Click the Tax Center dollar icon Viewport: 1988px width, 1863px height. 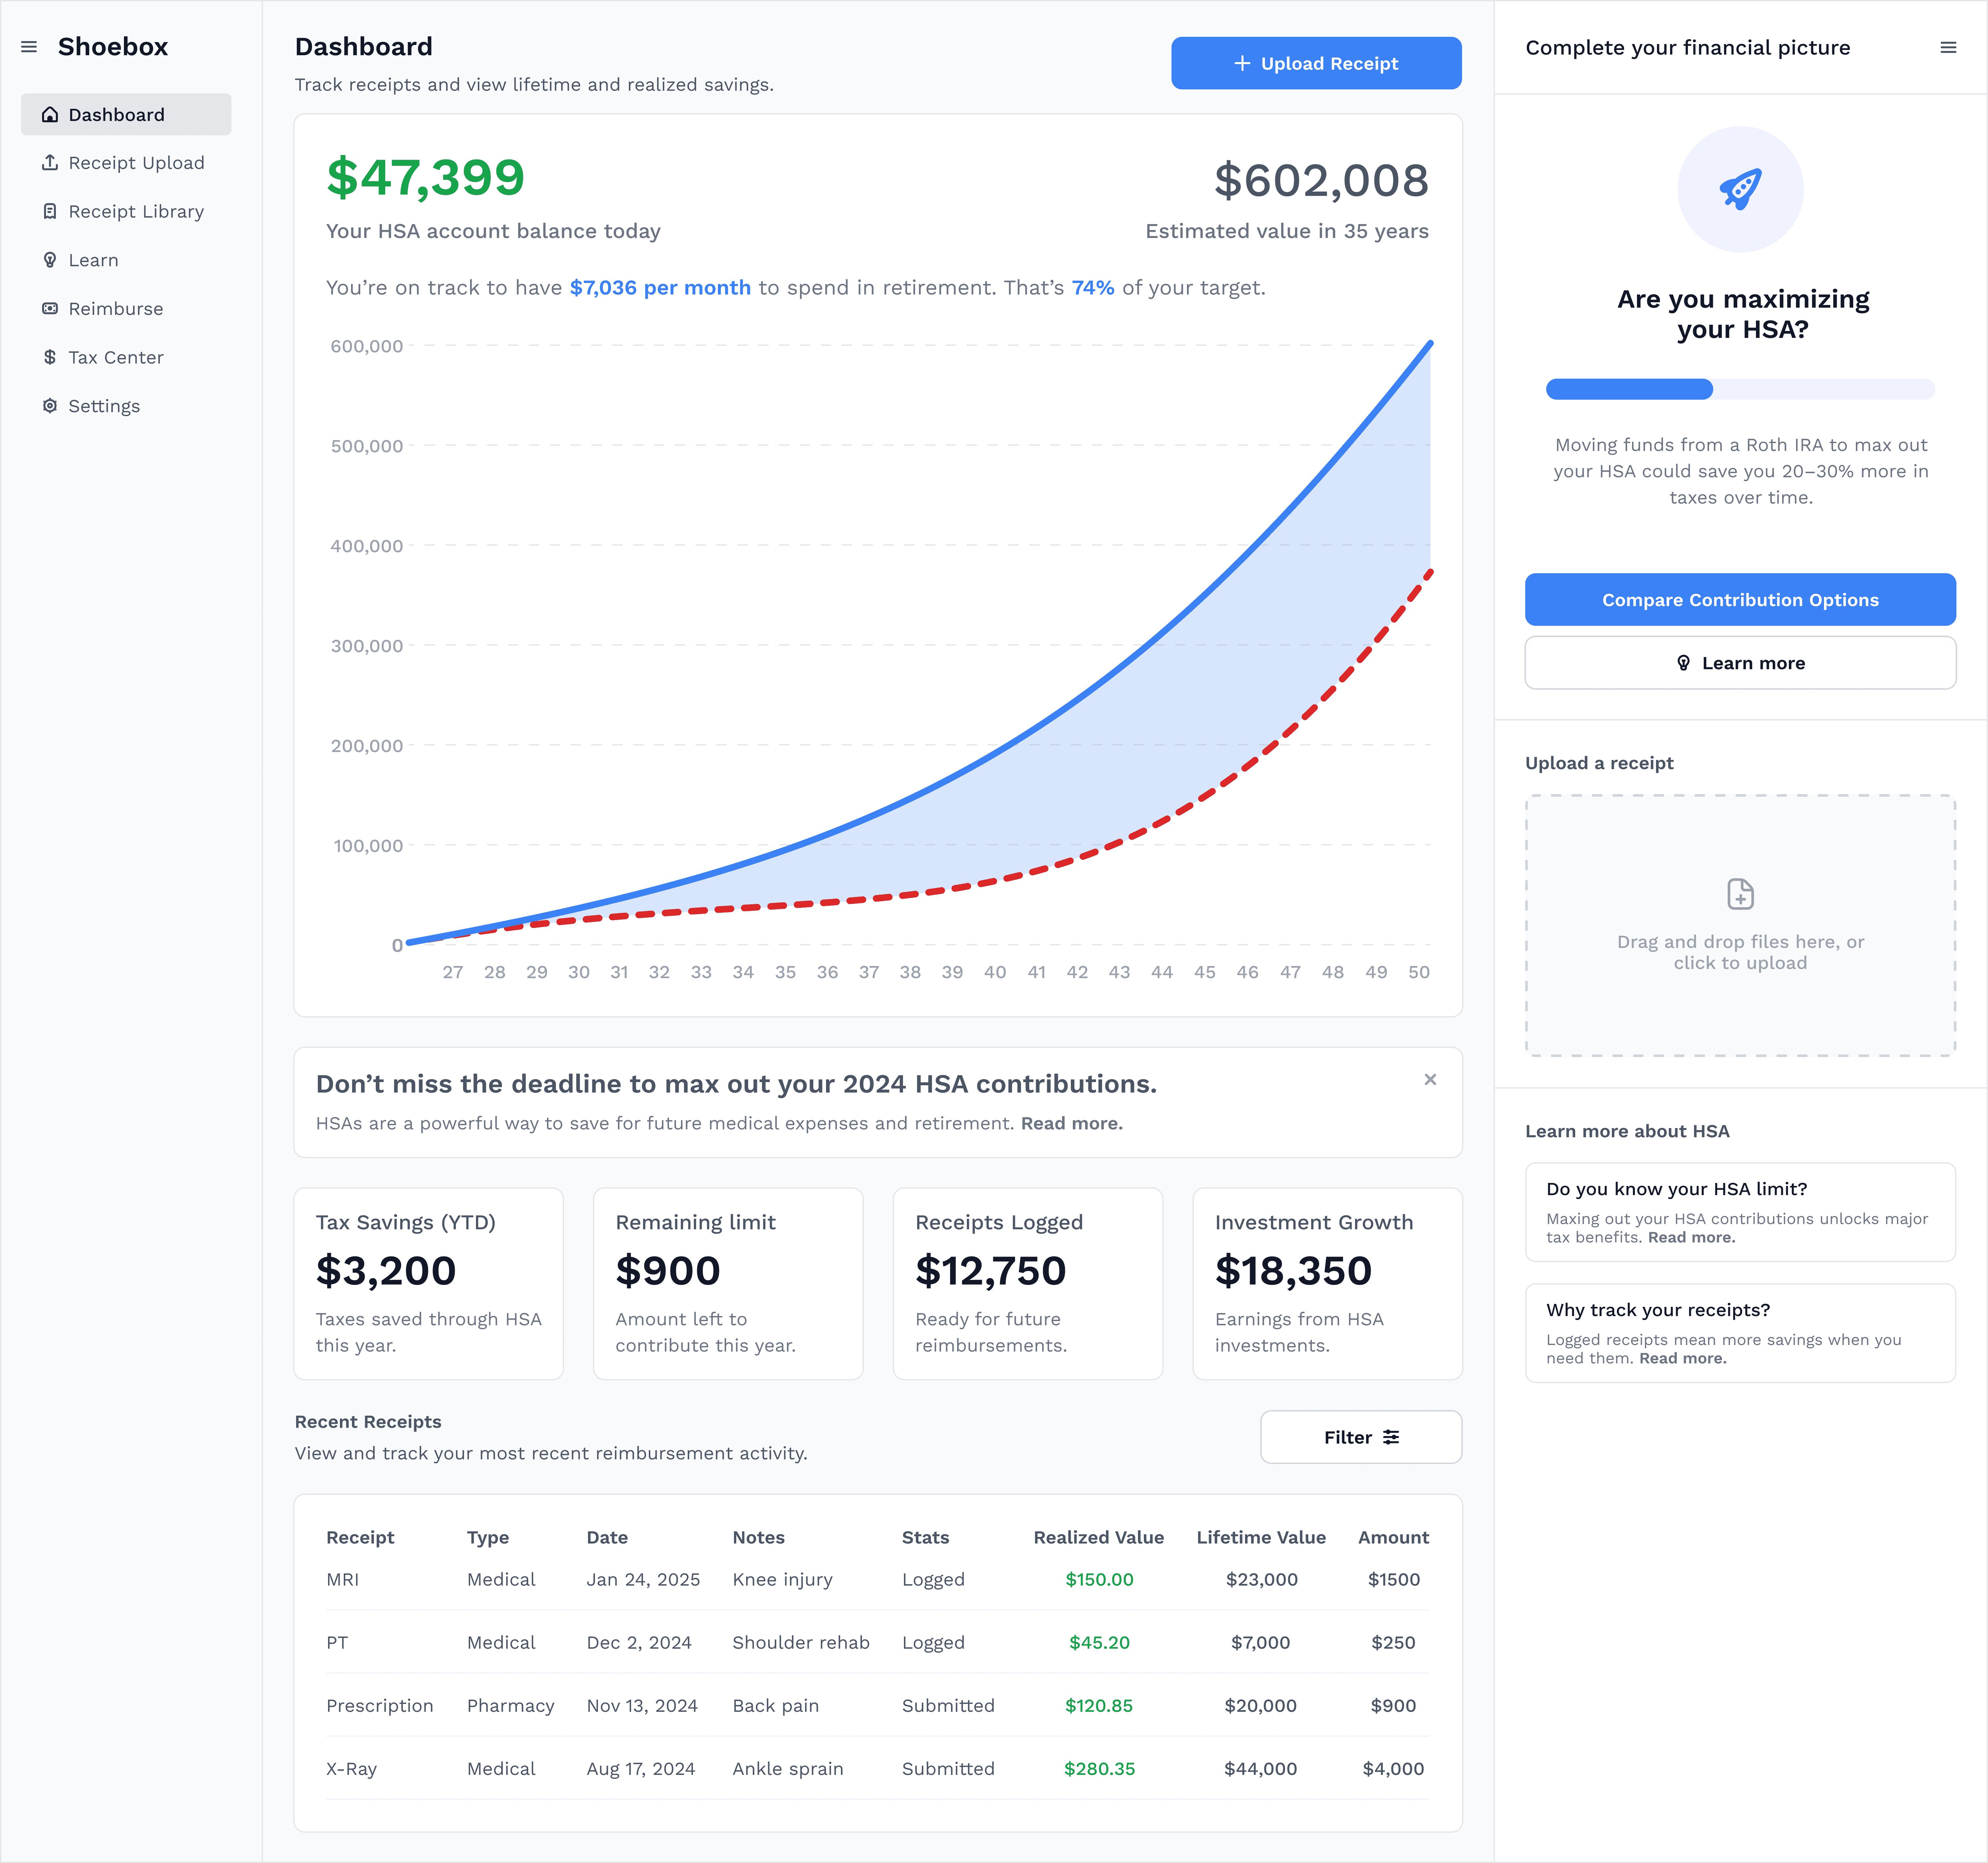tap(50, 357)
